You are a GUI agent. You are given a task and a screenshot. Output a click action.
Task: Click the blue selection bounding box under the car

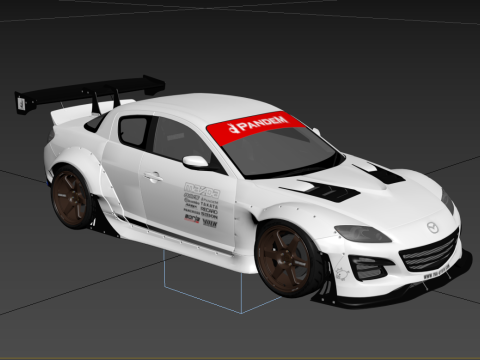click(222, 283)
